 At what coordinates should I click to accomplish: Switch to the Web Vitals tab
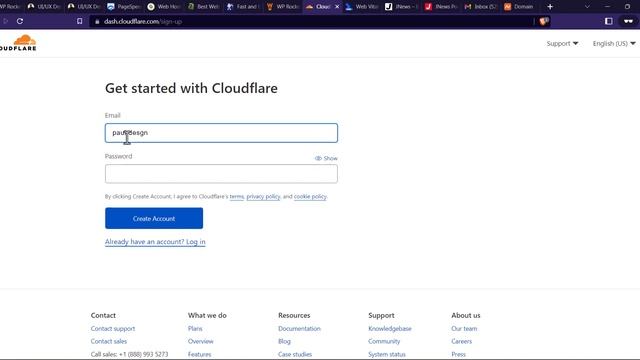[x=362, y=7]
